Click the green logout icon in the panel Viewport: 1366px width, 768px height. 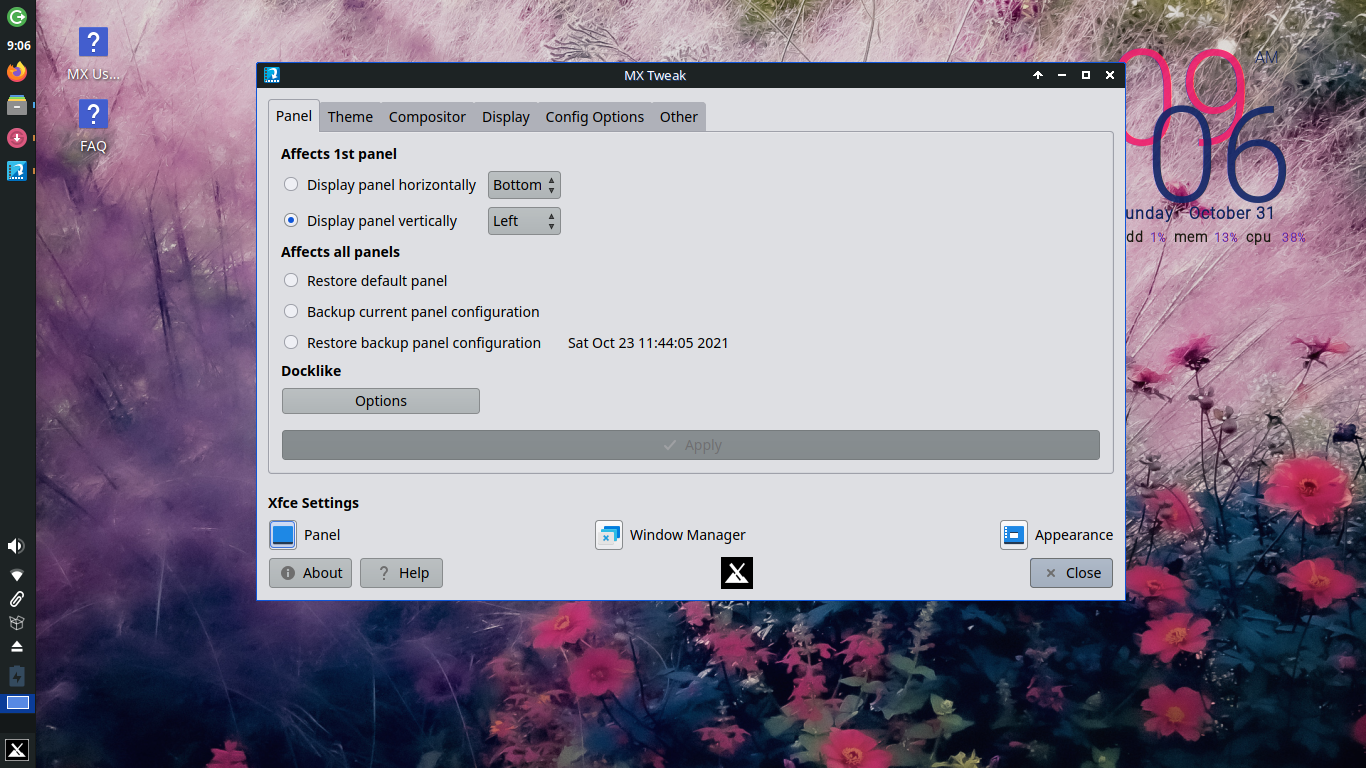coord(17,16)
